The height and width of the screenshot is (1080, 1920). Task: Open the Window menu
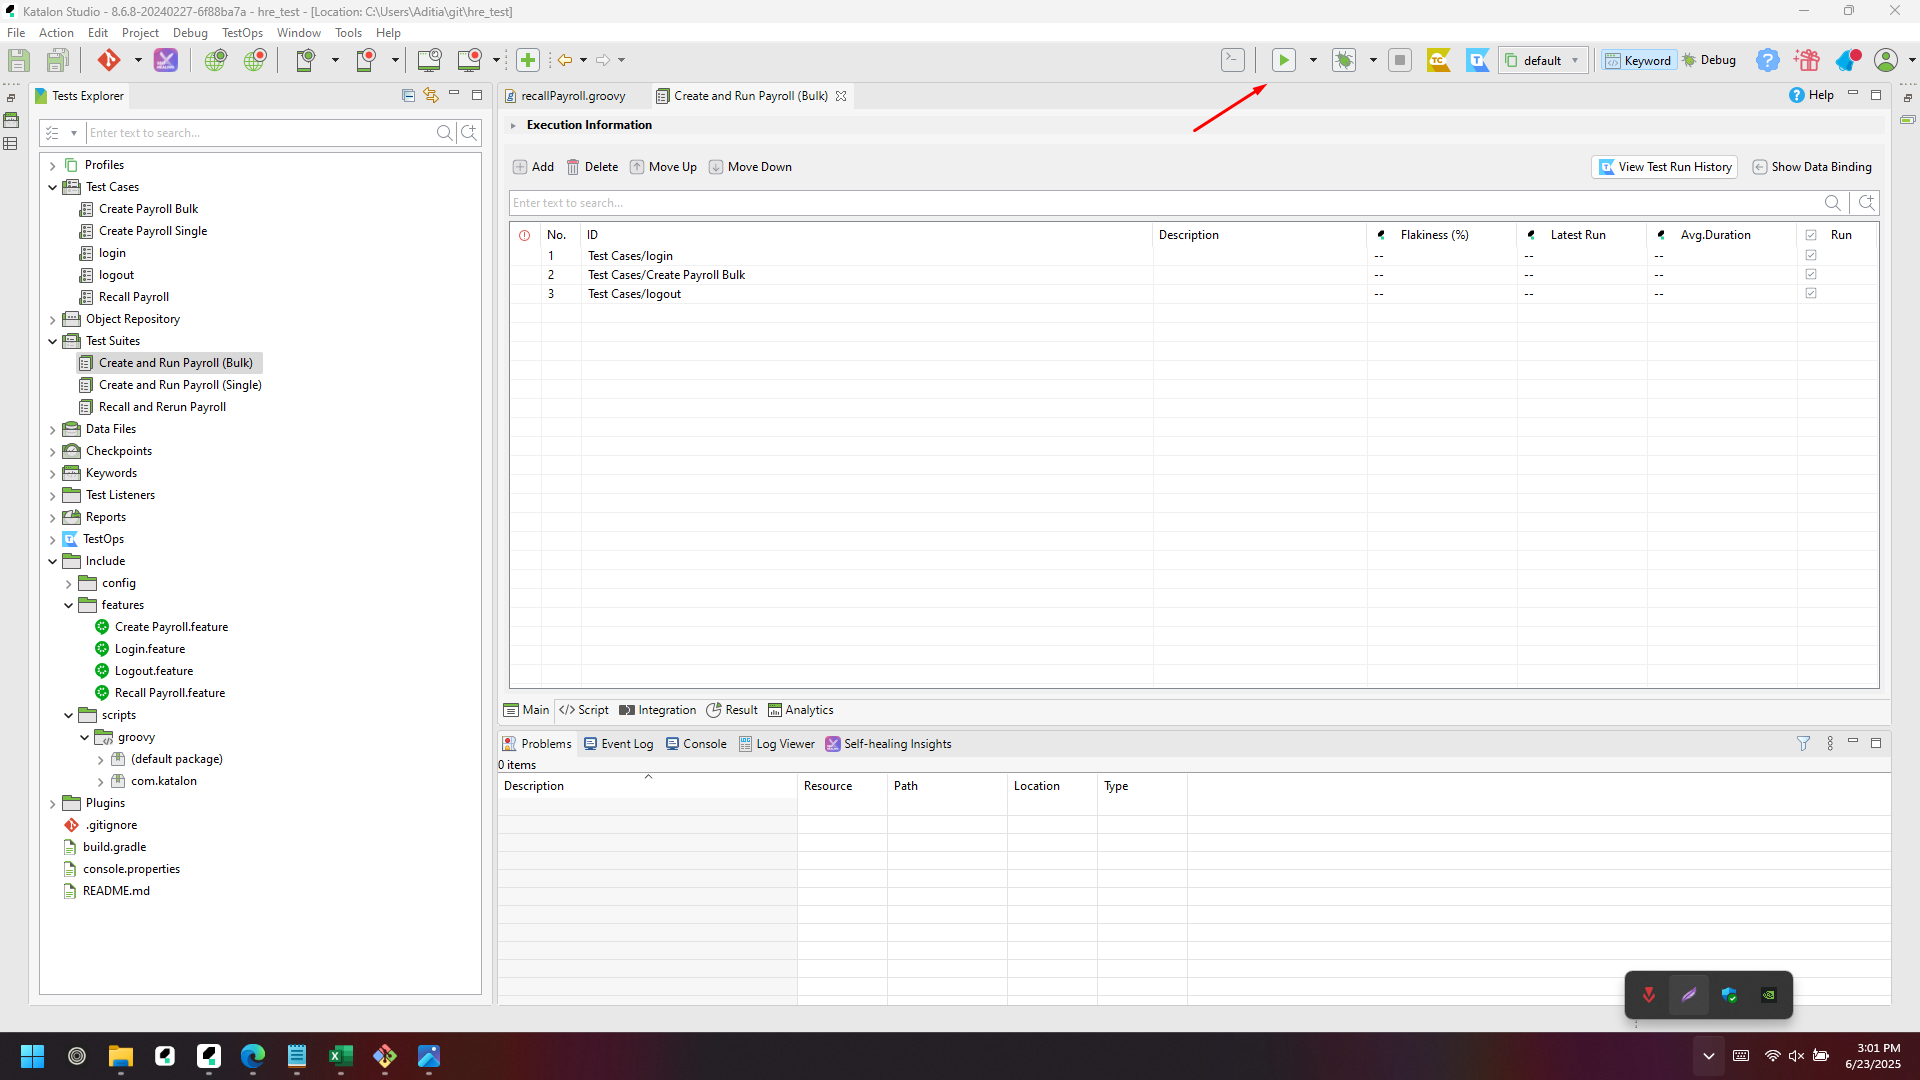tap(298, 33)
